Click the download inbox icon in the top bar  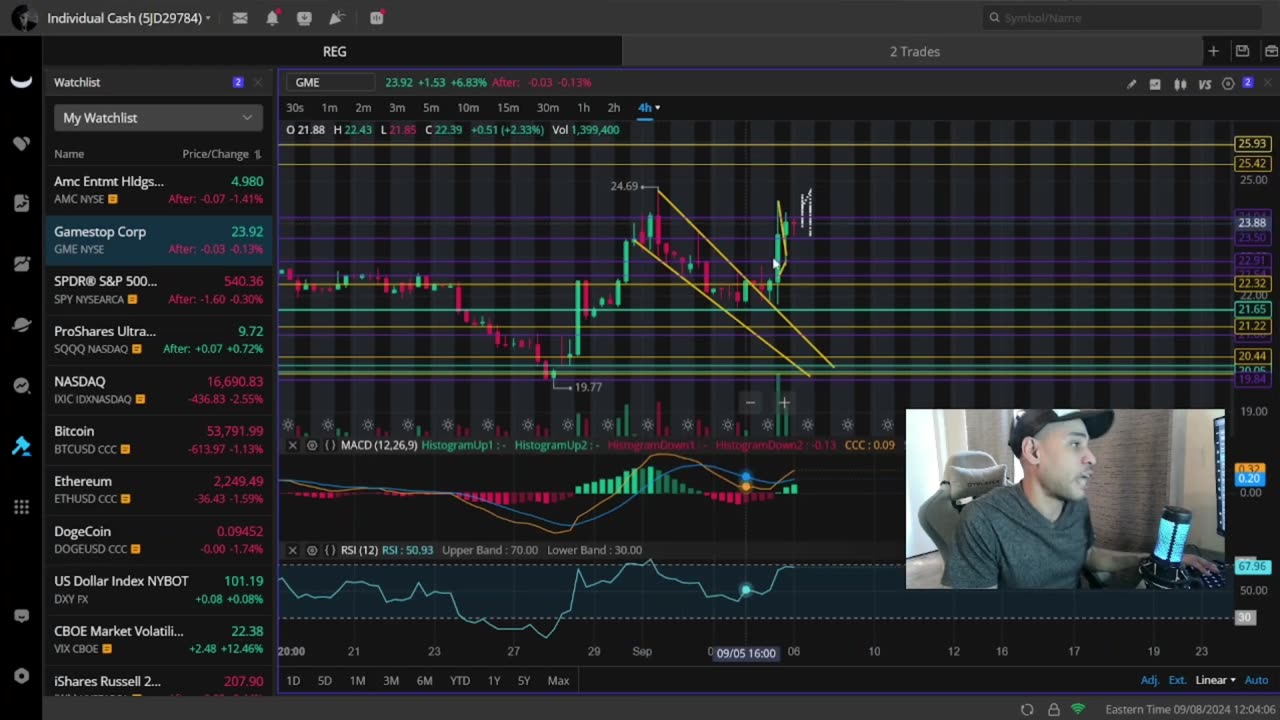304,18
